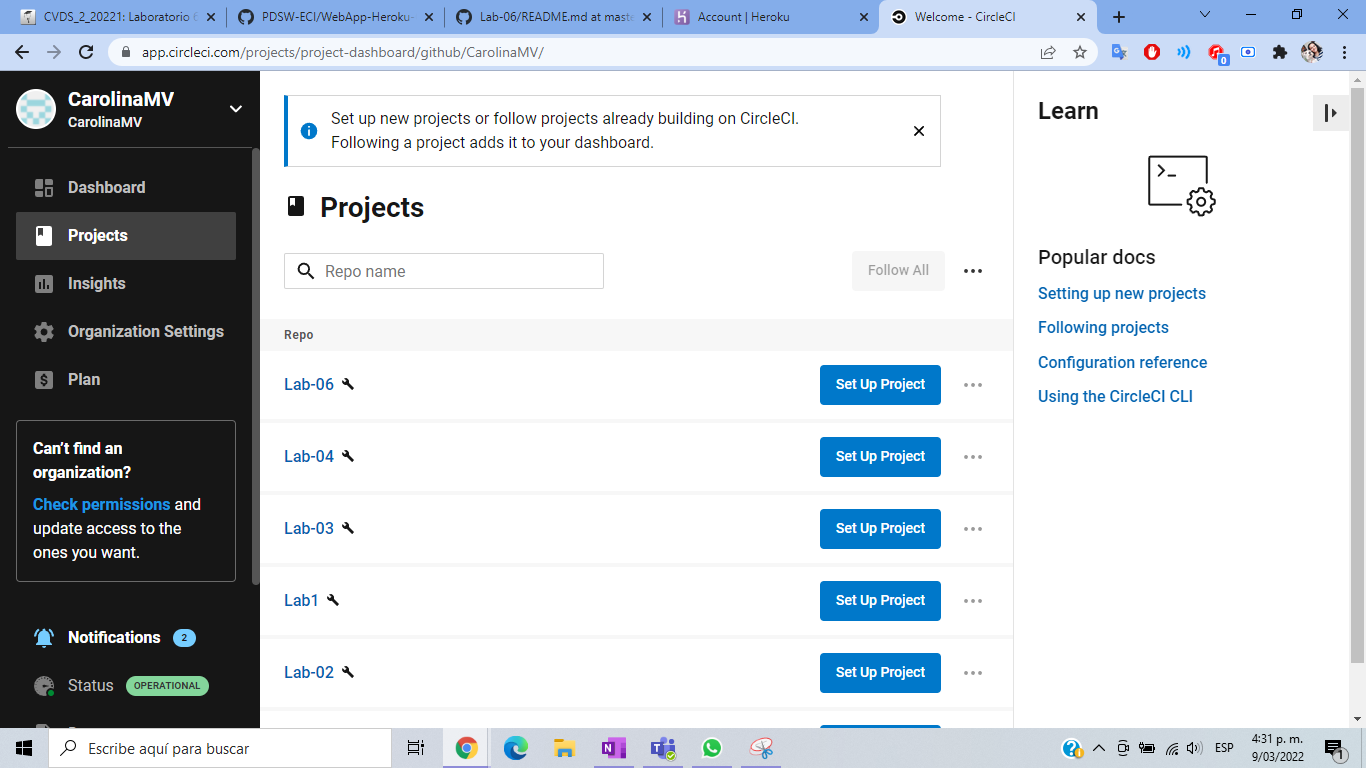Set up the Lab-04 project
This screenshot has height=768, width=1366.
pyautogui.click(x=880, y=457)
